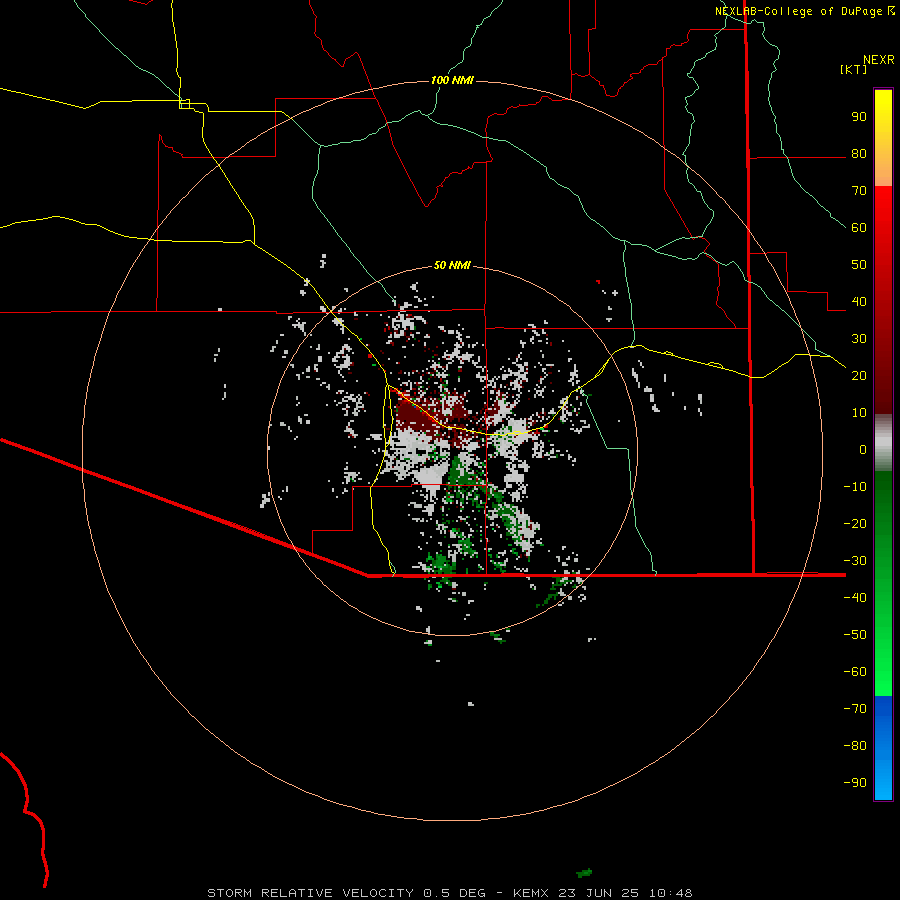Click the 80 value on the velocity scale
This screenshot has width=900, height=900.
pos(859,154)
